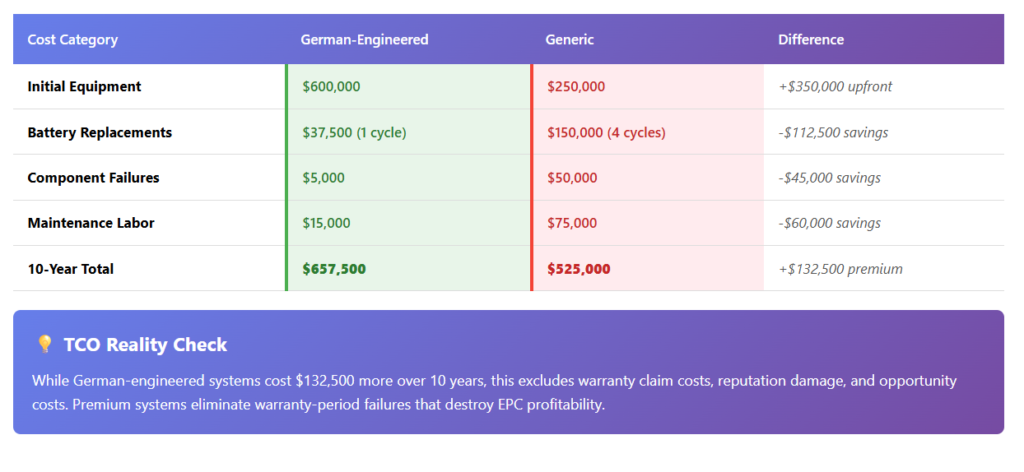Select the bold $657,500 total
The height and width of the screenshot is (472, 1024).
point(334,268)
